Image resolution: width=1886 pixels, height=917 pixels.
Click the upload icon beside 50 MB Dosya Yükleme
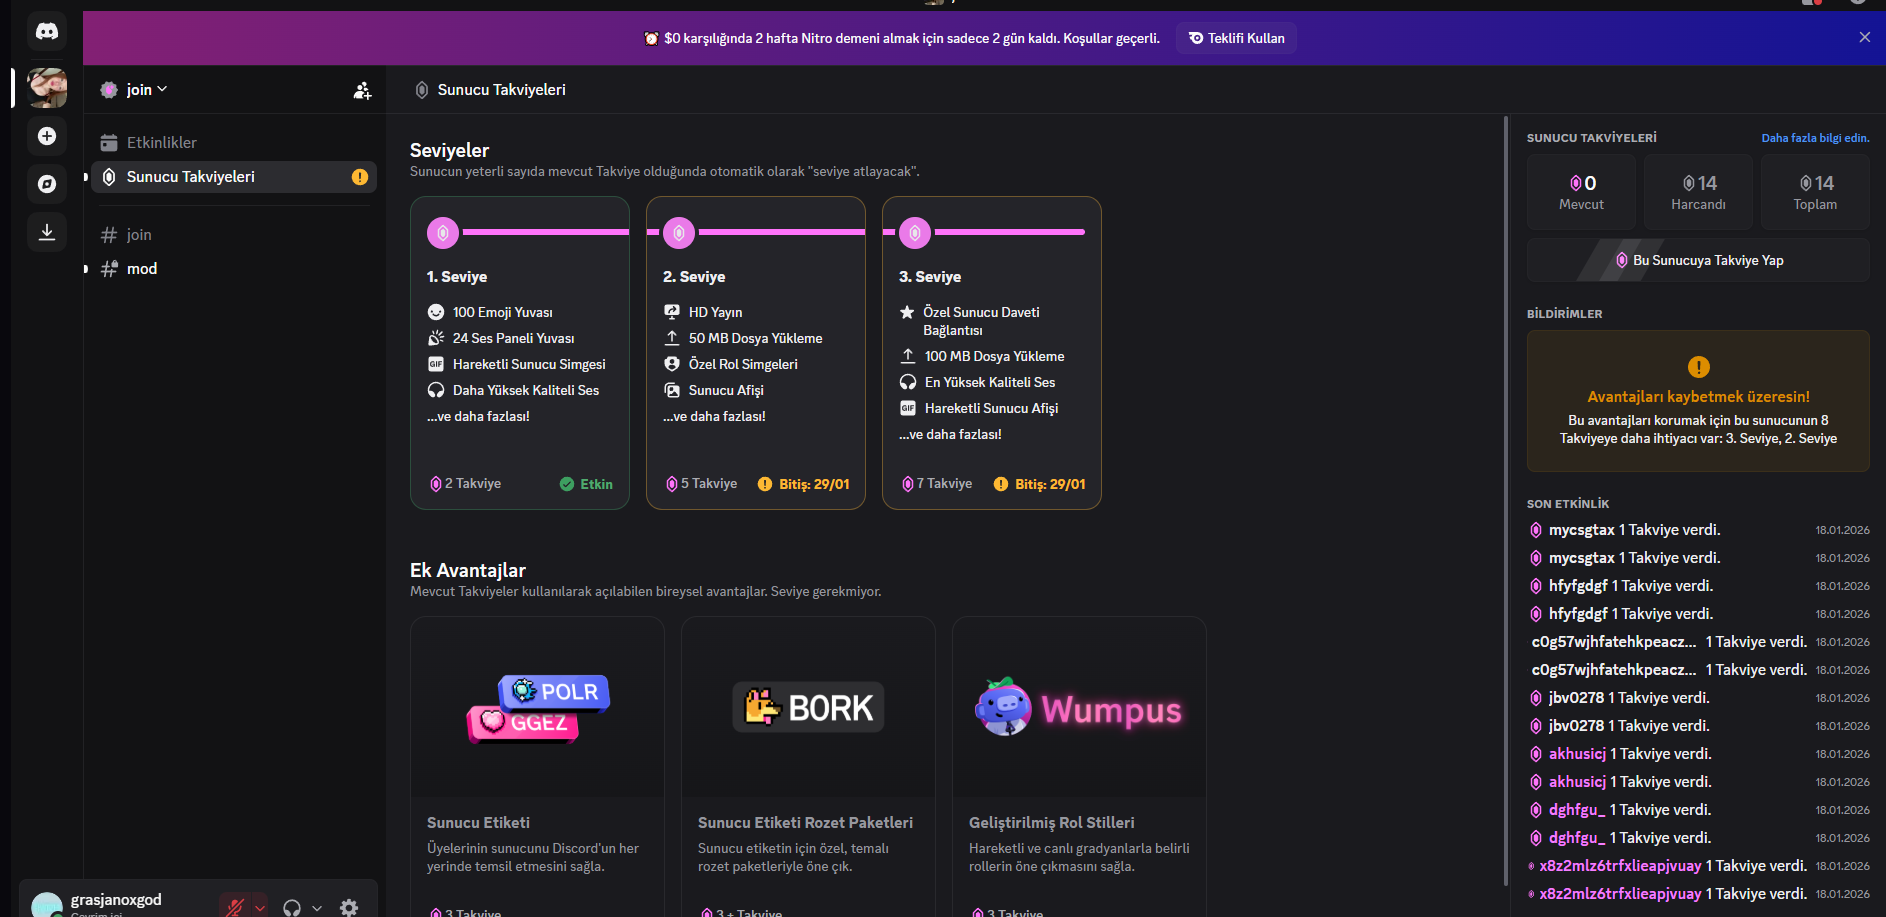click(672, 338)
